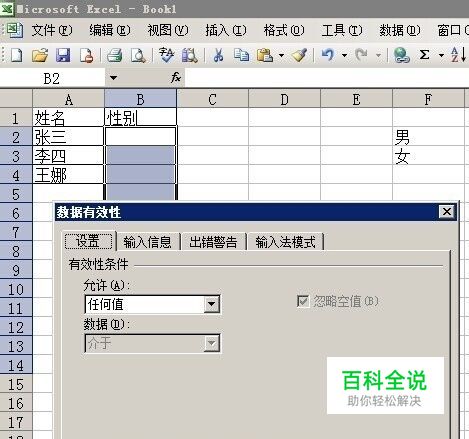Click the Permission icon in toolbar

tap(86, 55)
